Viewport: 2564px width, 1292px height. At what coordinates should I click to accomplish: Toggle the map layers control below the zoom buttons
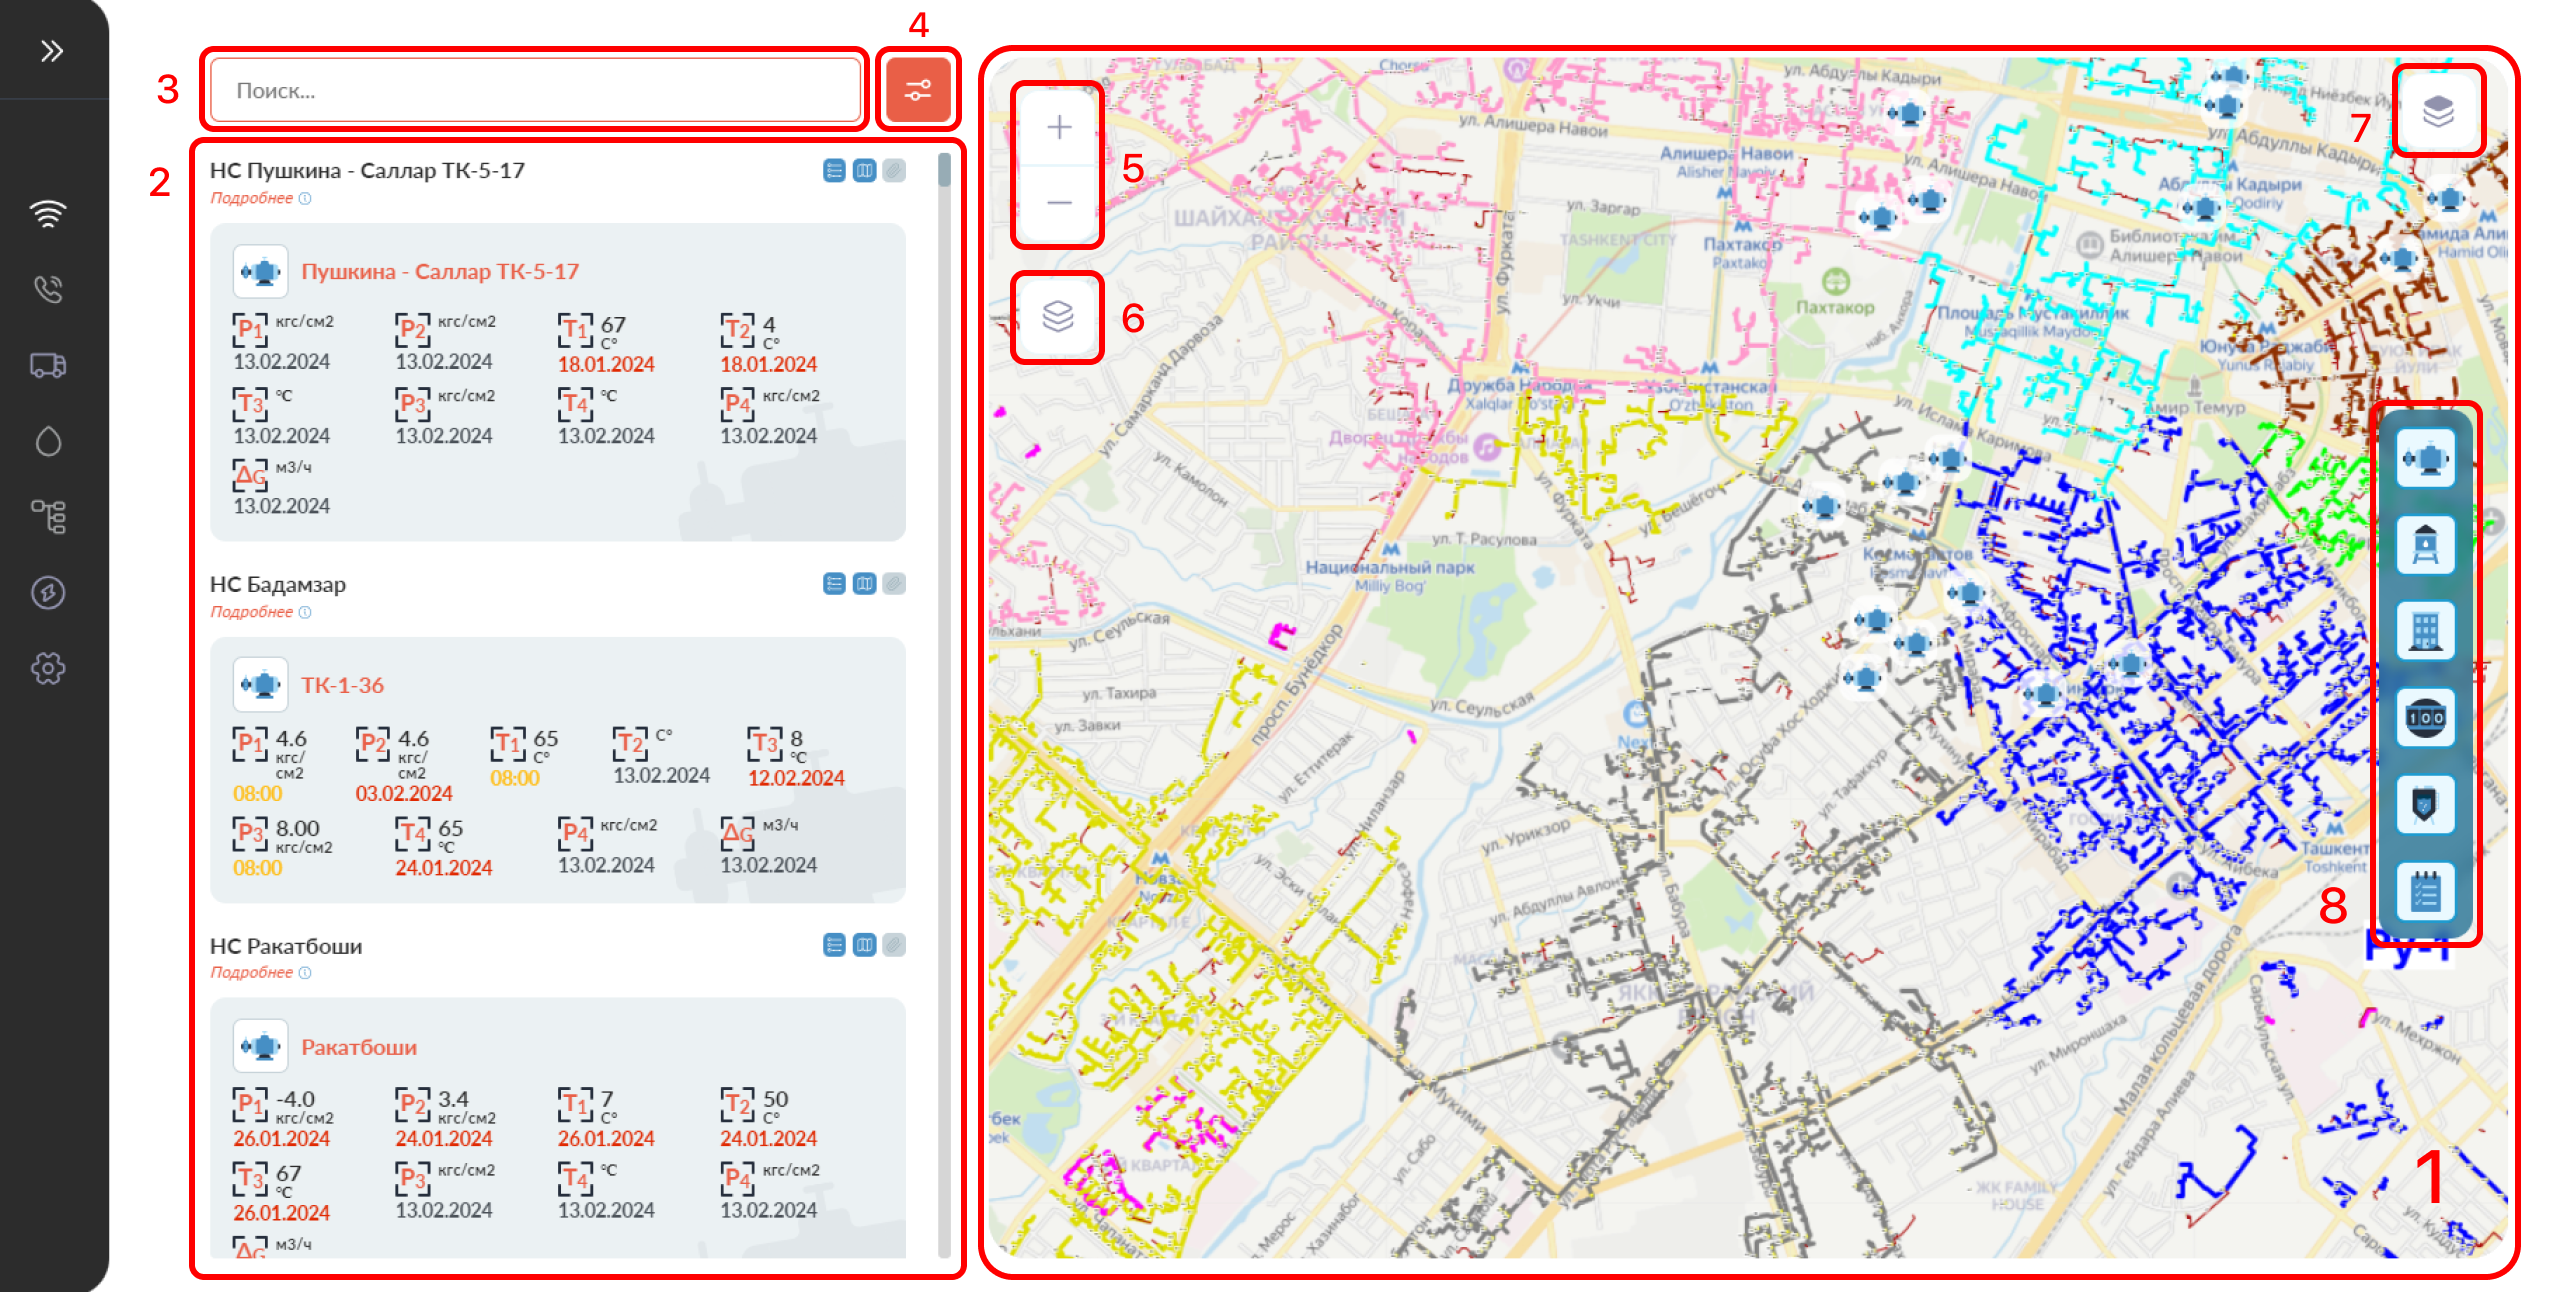pyautogui.click(x=1056, y=316)
